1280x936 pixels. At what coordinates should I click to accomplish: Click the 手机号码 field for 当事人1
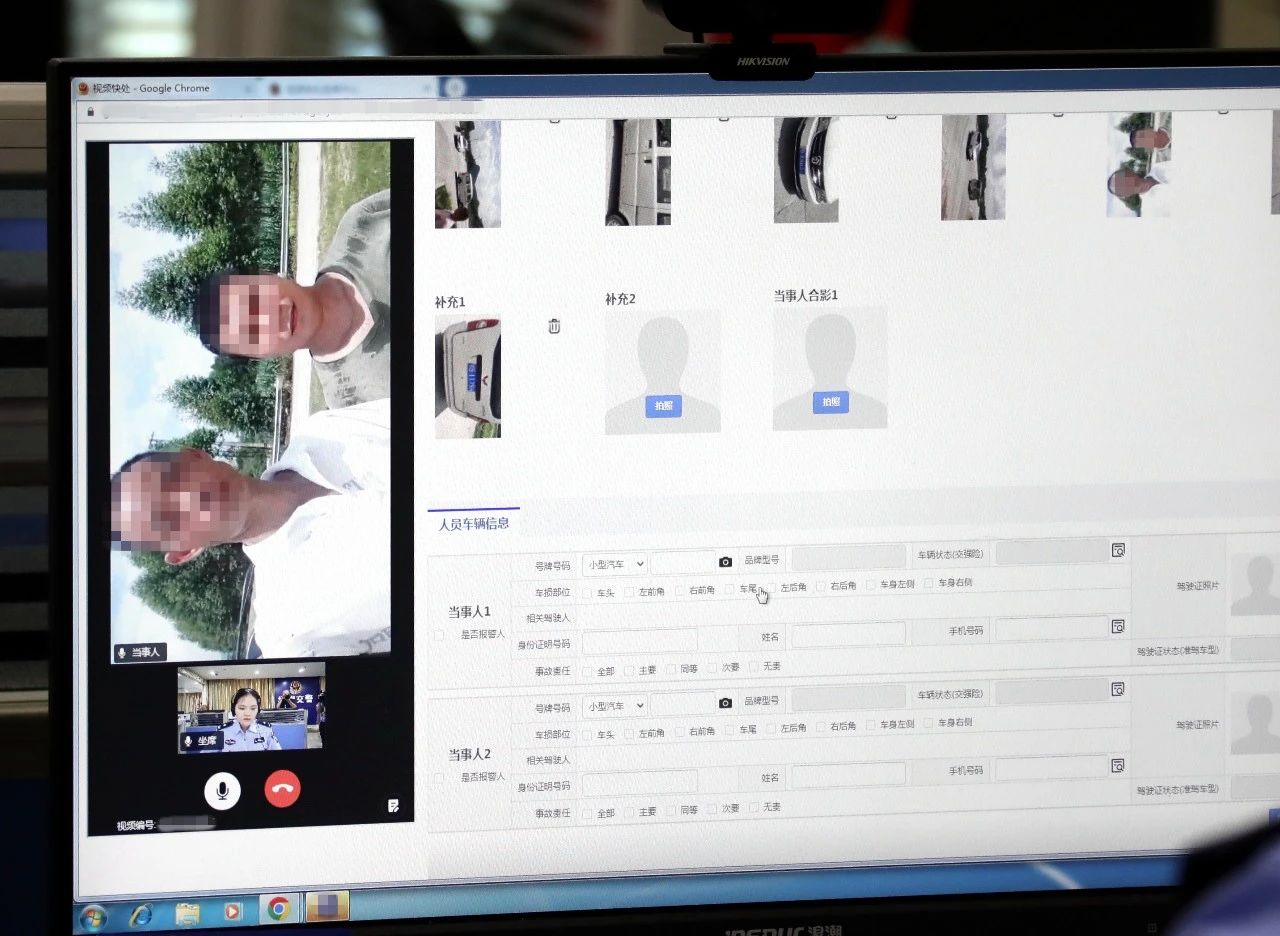(x=1051, y=628)
